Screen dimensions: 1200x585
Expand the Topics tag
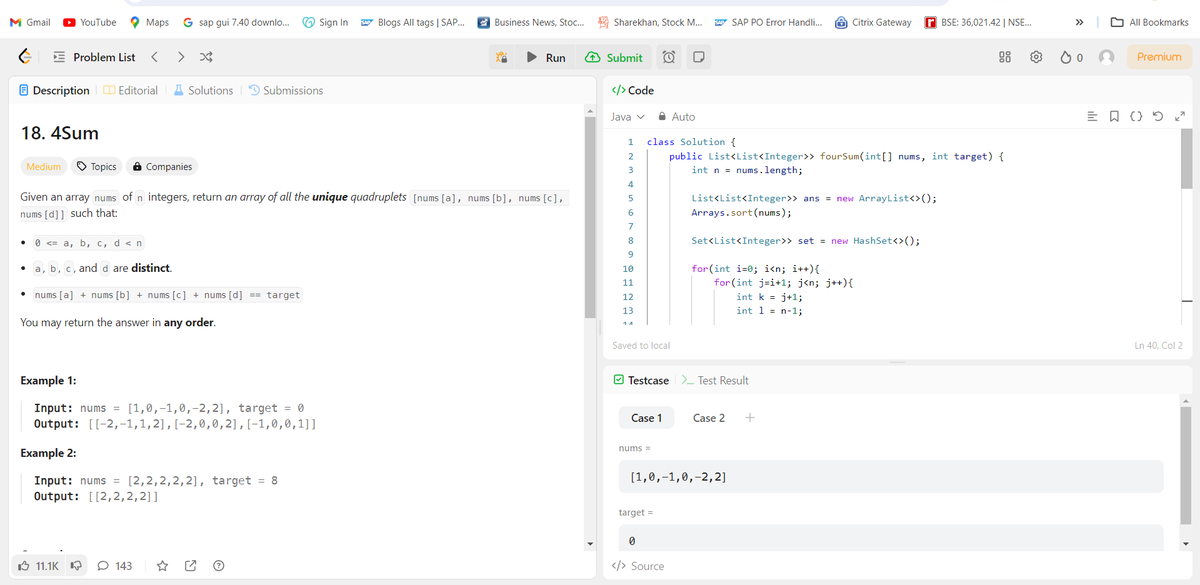point(97,167)
